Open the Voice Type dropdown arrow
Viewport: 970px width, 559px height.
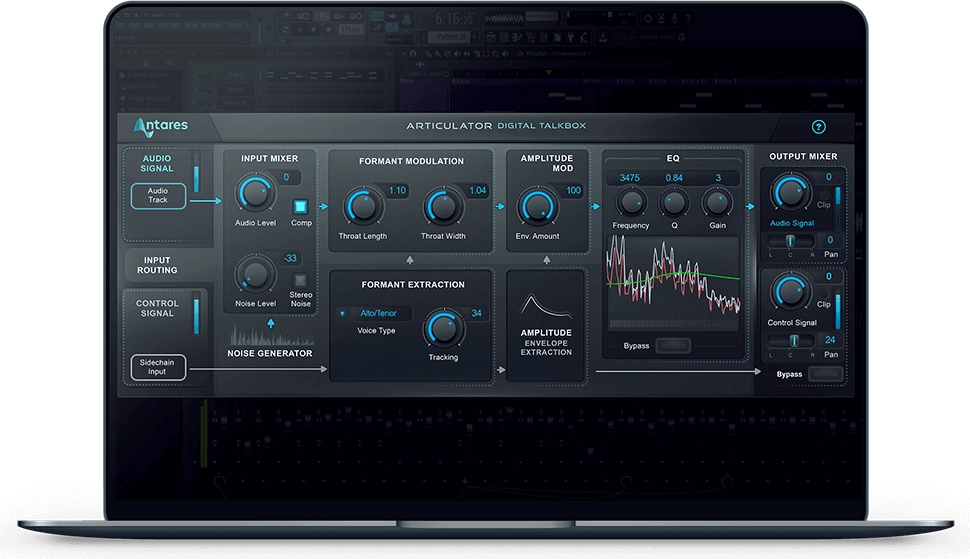[342, 314]
